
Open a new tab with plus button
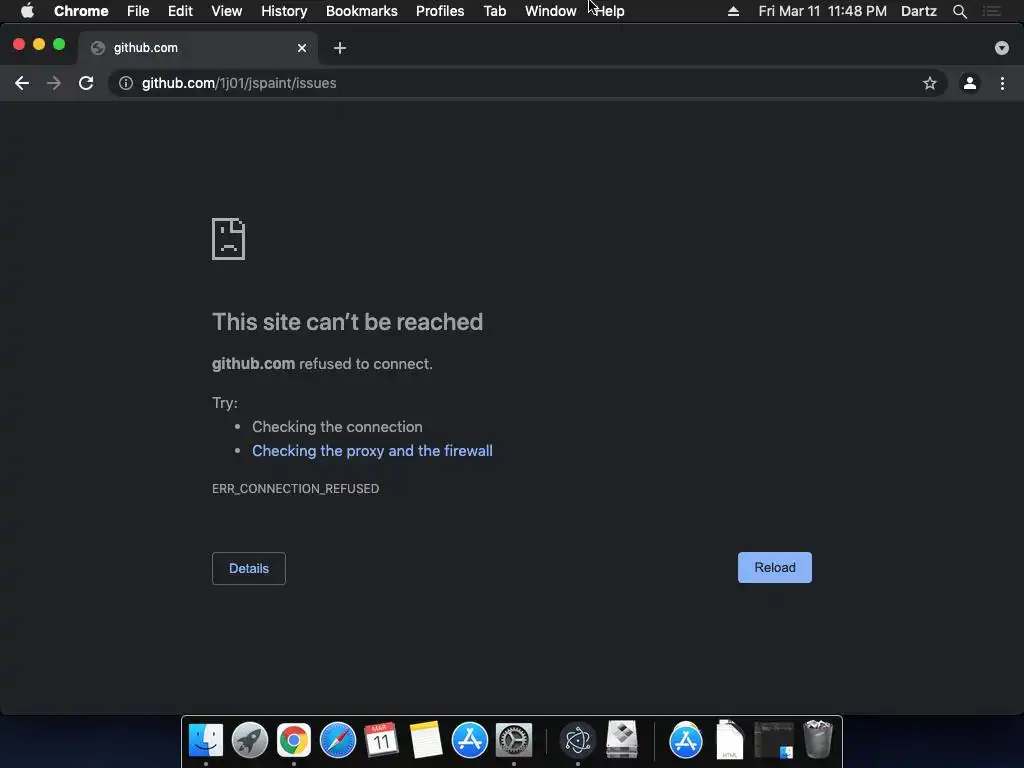340,48
